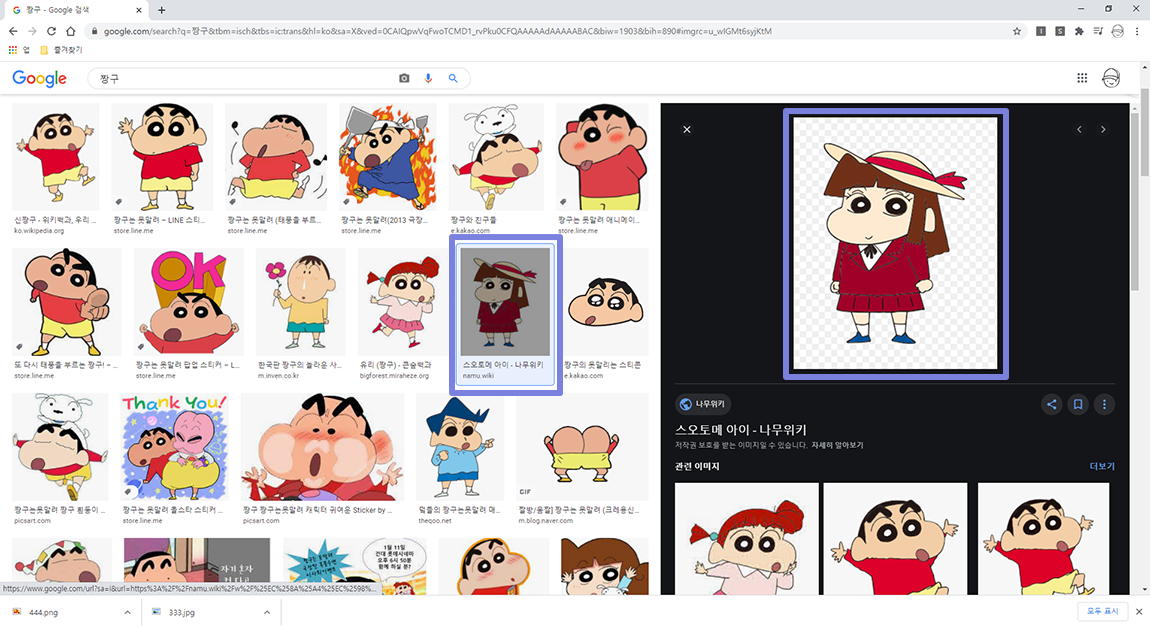Click the browser back arrow
The width and height of the screenshot is (1150, 629).
[x=12, y=32]
